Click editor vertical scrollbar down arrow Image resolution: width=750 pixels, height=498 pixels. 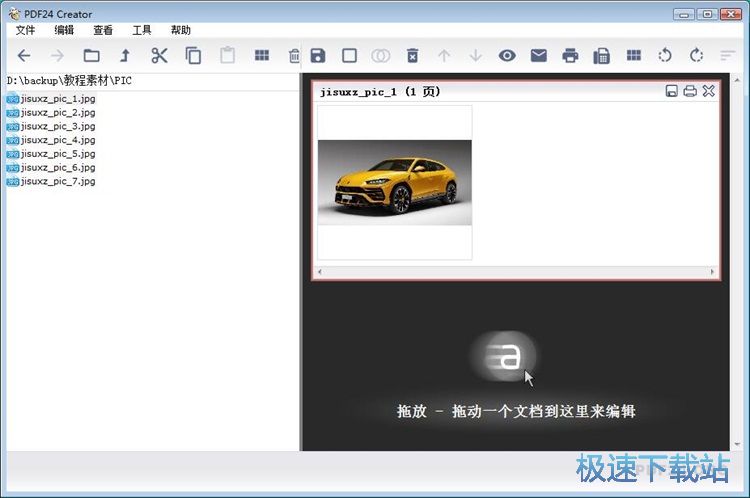(x=737, y=444)
